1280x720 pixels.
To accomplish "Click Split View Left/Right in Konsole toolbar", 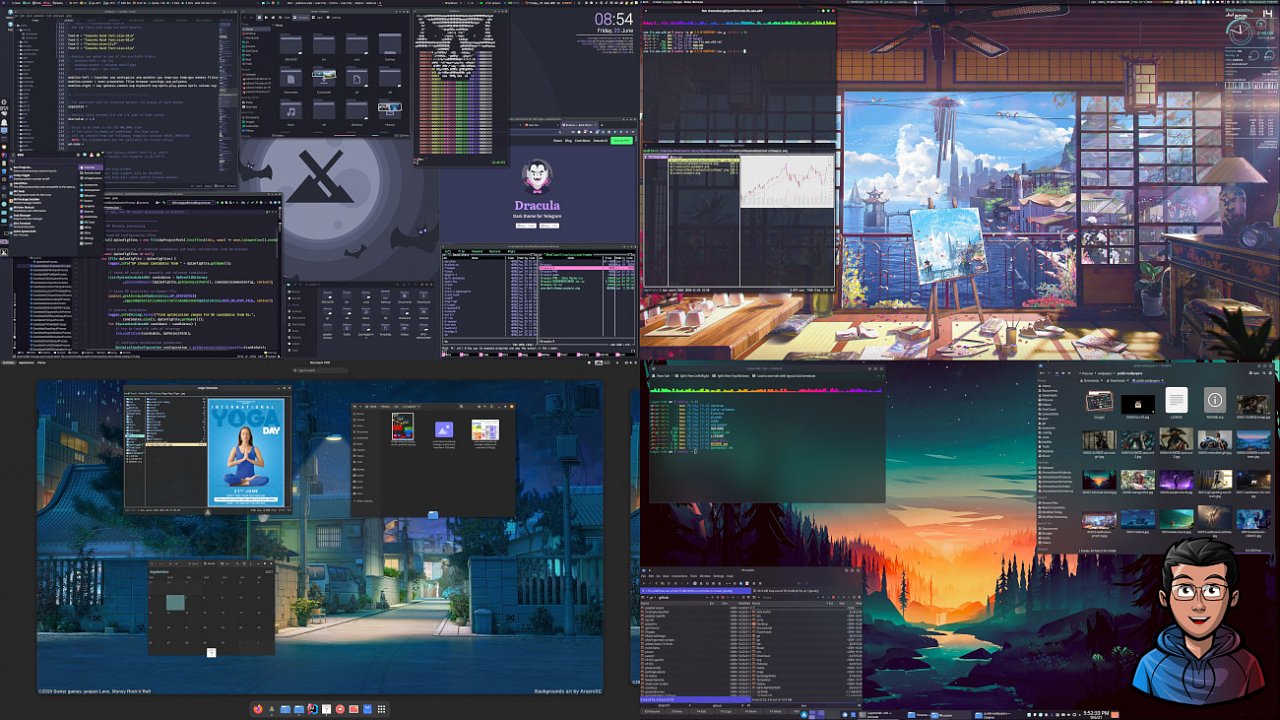I will pos(692,376).
